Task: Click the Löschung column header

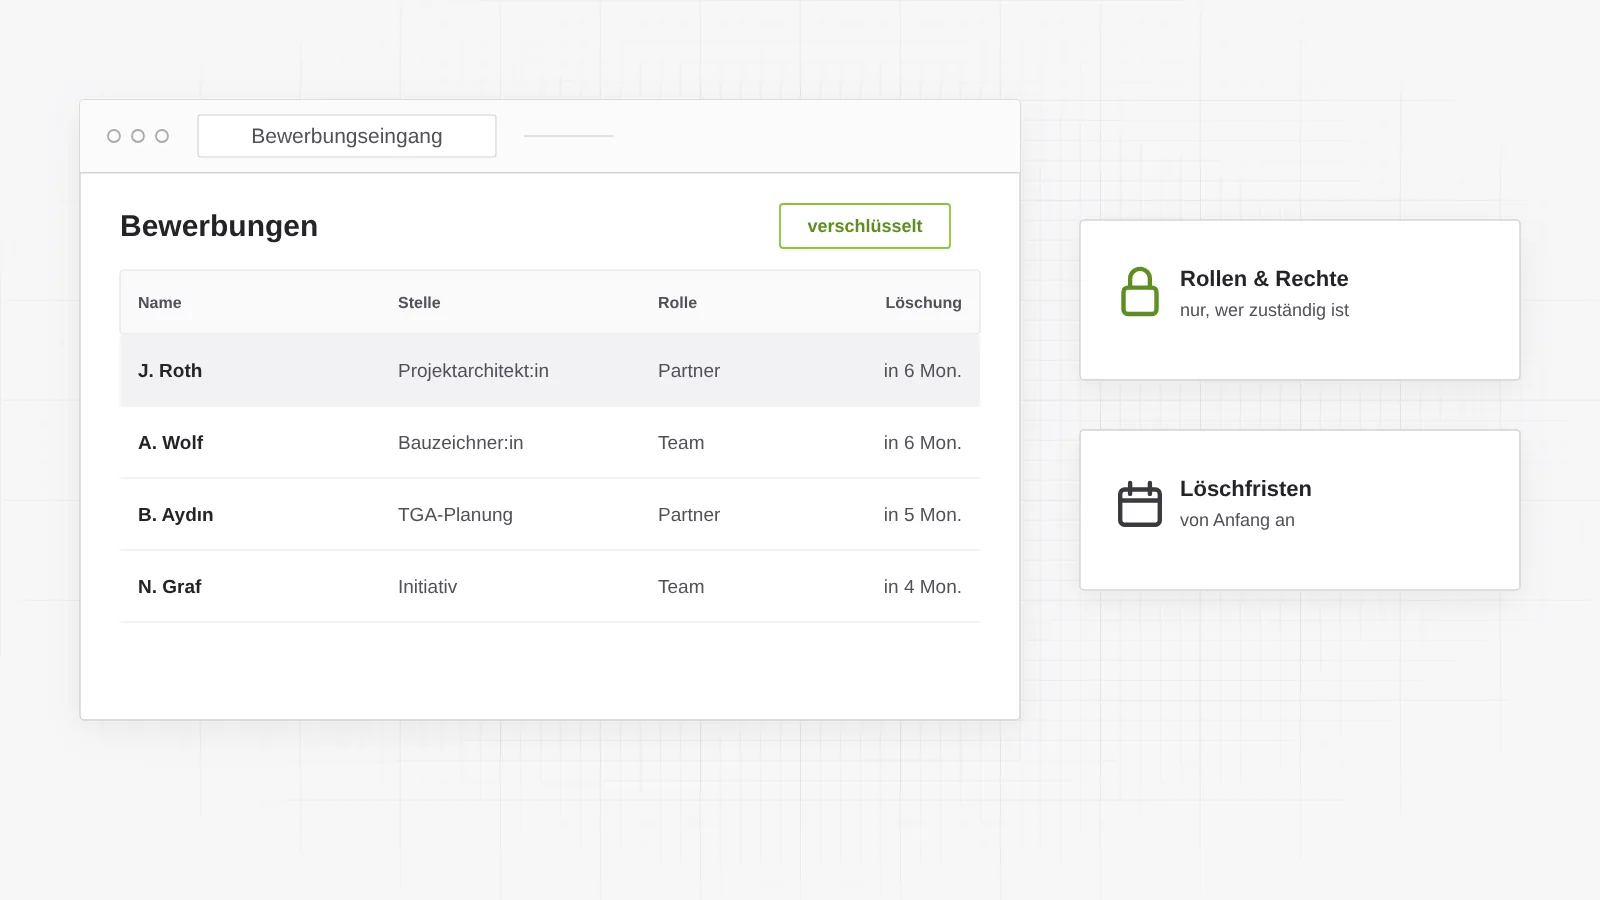Action: (923, 303)
